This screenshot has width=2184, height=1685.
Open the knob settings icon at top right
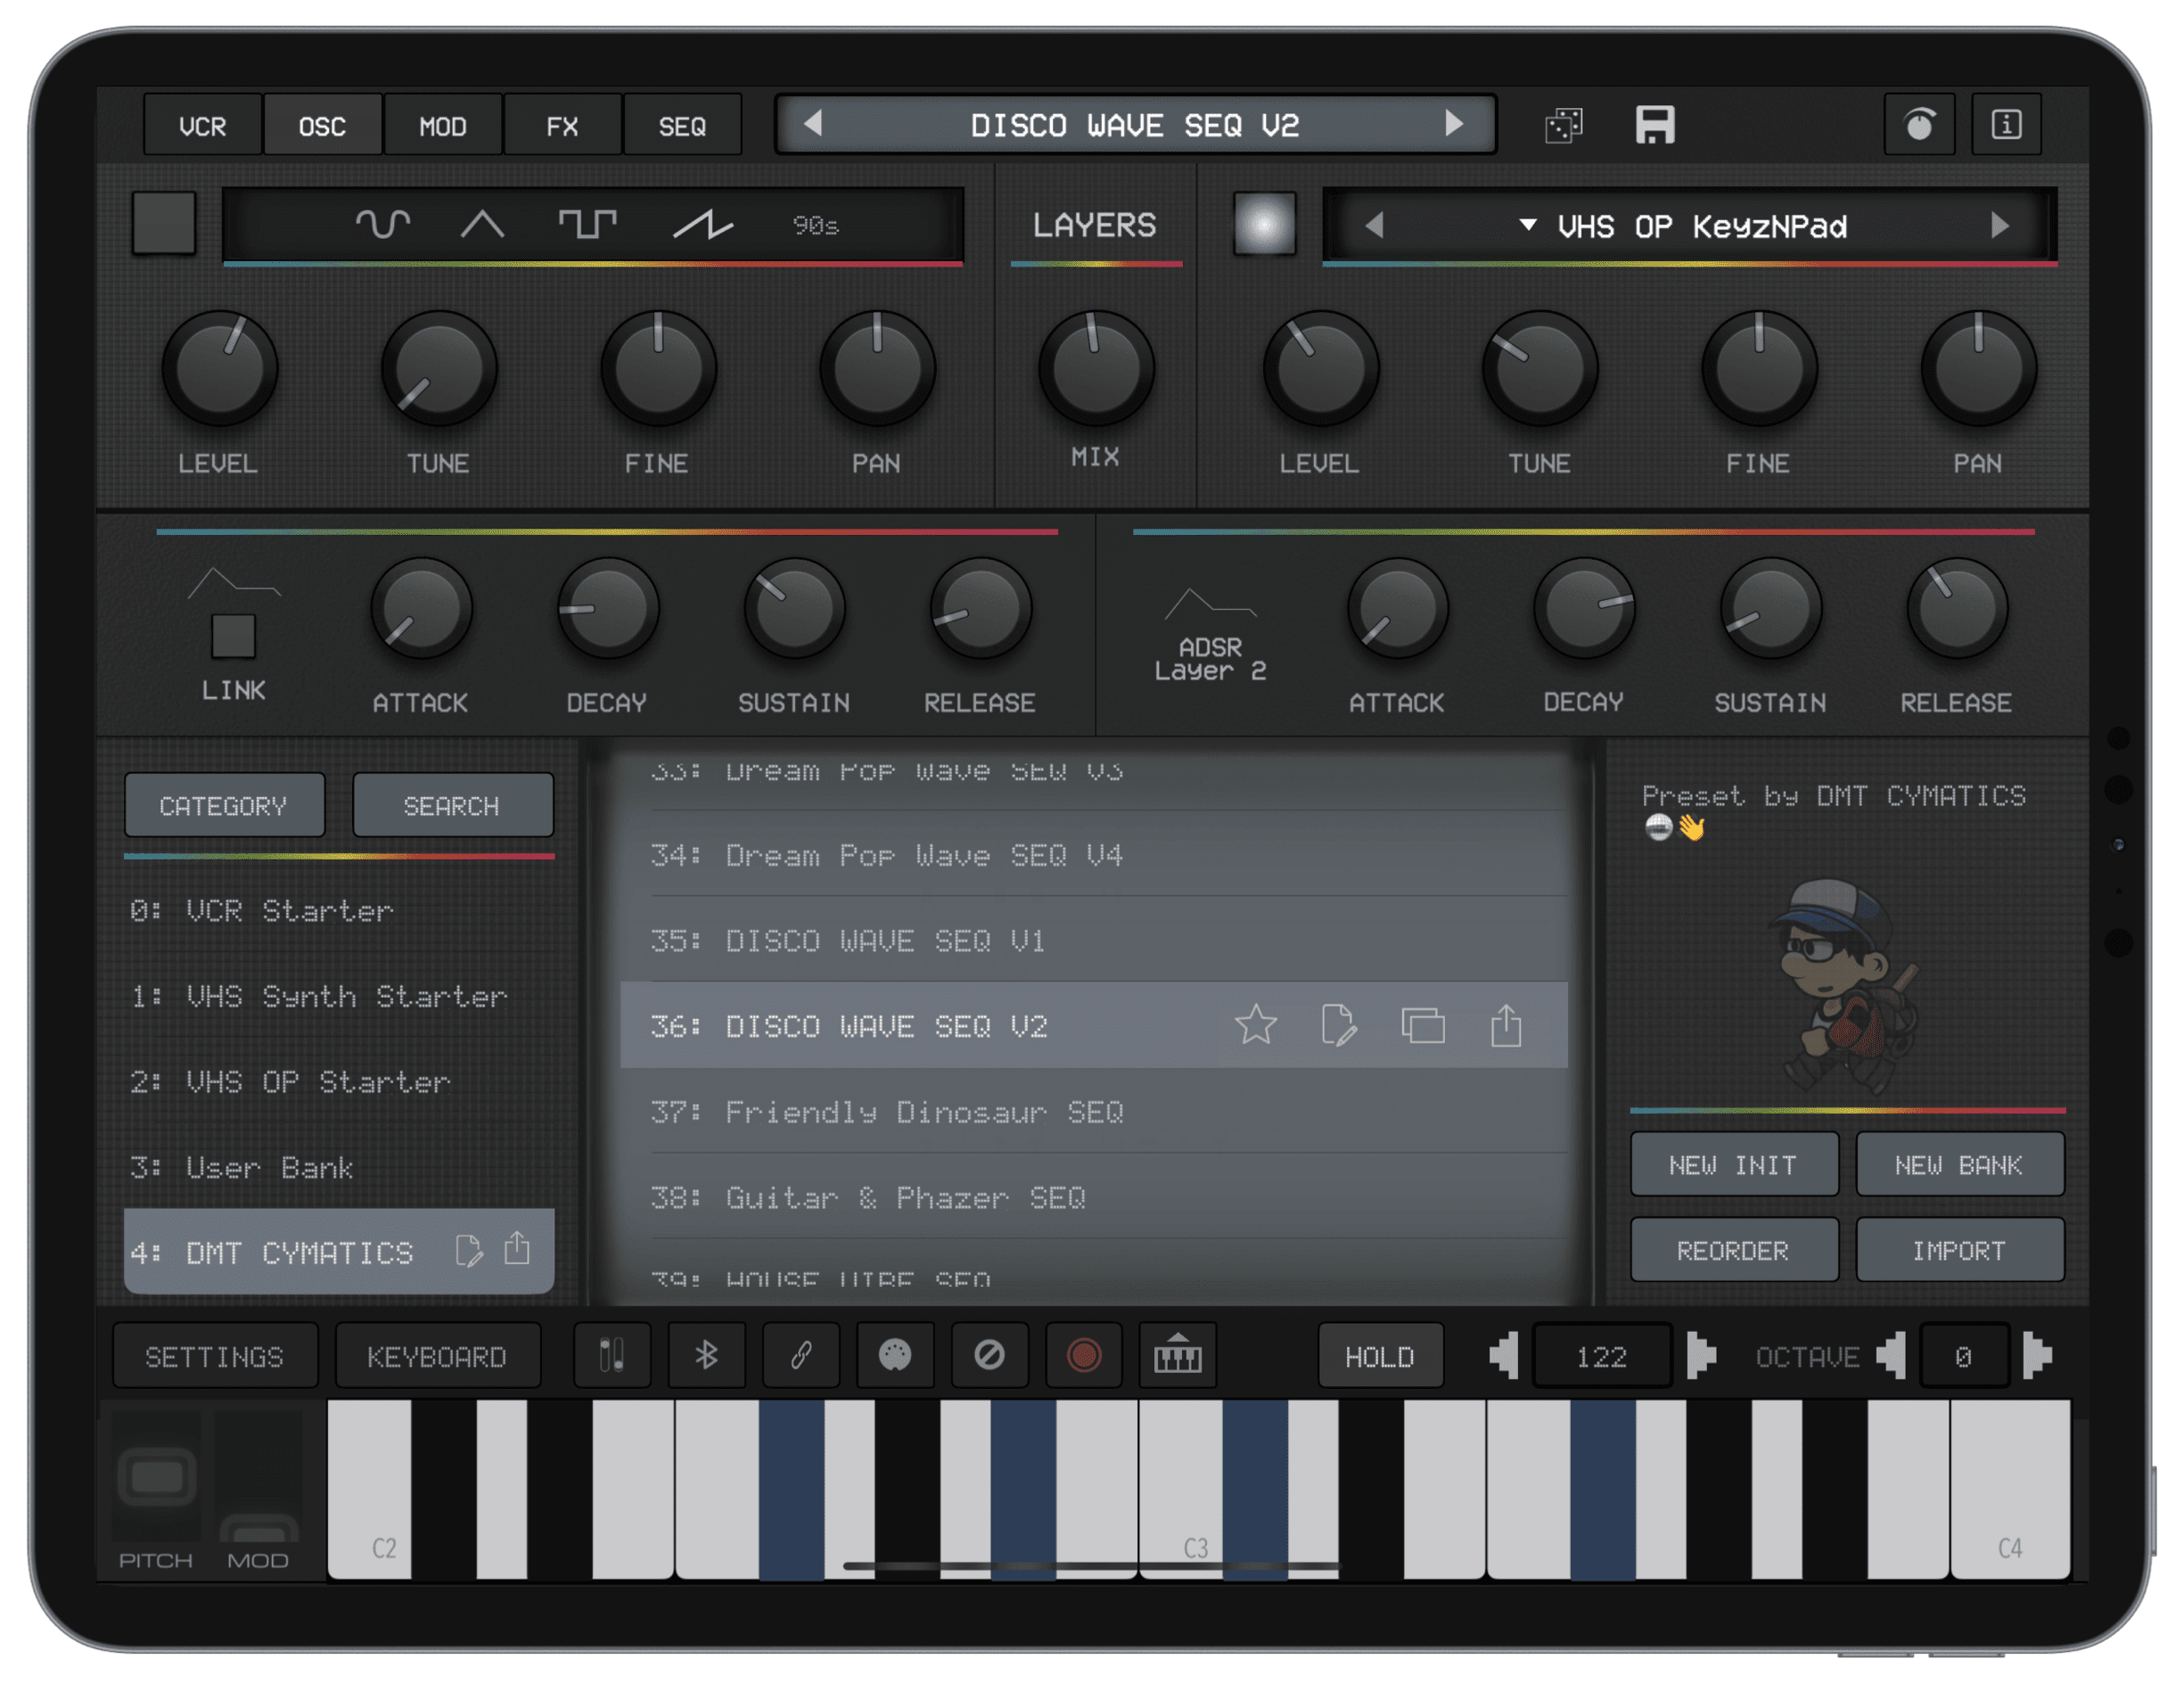pyautogui.click(x=1918, y=125)
